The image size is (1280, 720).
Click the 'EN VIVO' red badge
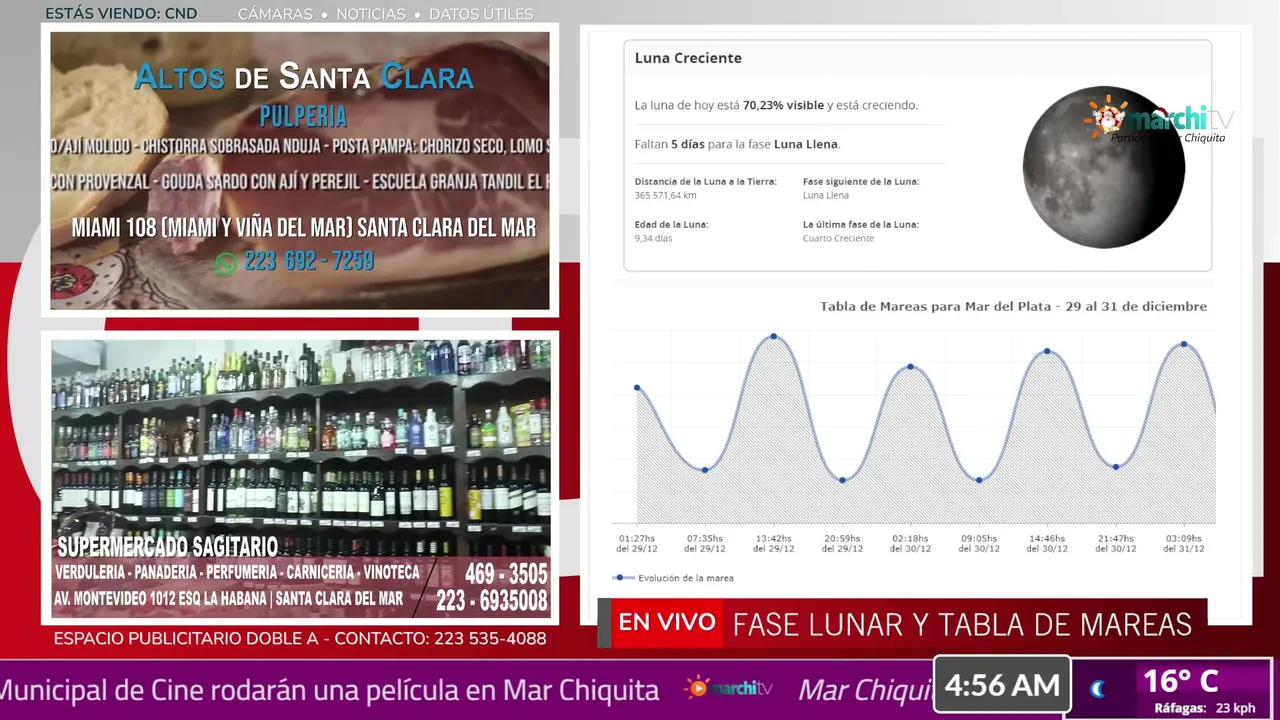(666, 623)
